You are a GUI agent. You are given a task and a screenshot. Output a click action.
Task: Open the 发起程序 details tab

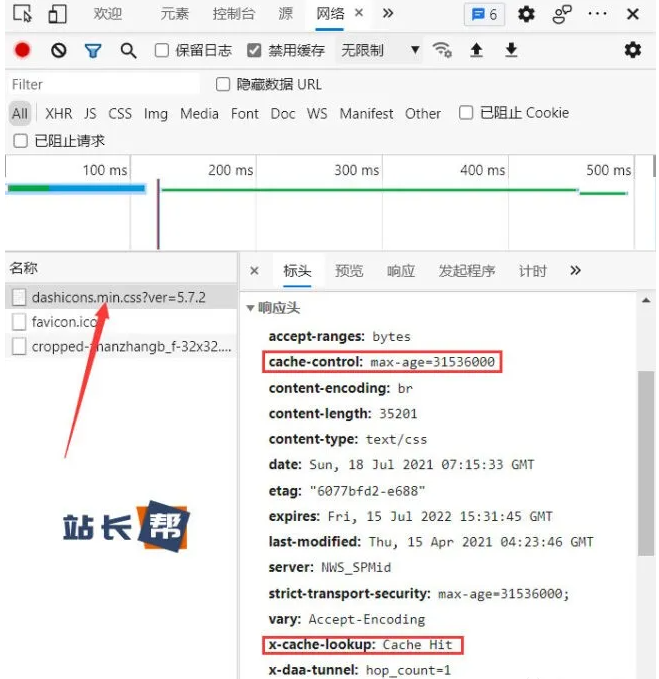[467, 271]
